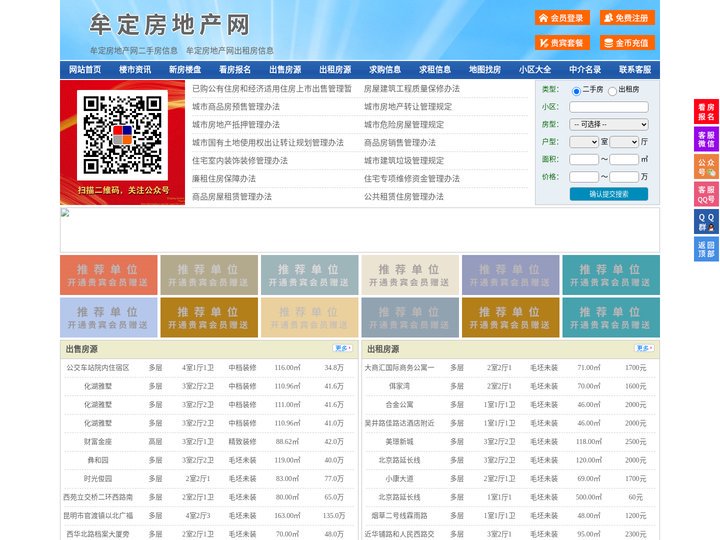Open the 财富金座 sale listing

pyautogui.click(x=98, y=442)
